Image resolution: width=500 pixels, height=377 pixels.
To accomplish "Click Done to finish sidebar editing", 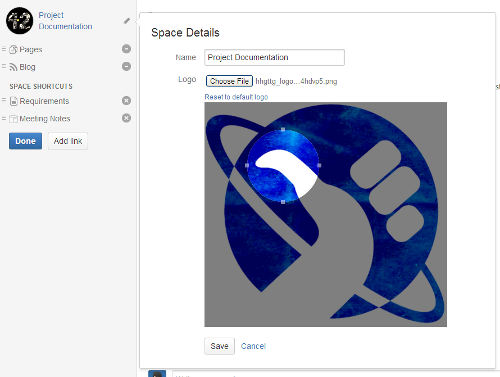I will [25, 141].
